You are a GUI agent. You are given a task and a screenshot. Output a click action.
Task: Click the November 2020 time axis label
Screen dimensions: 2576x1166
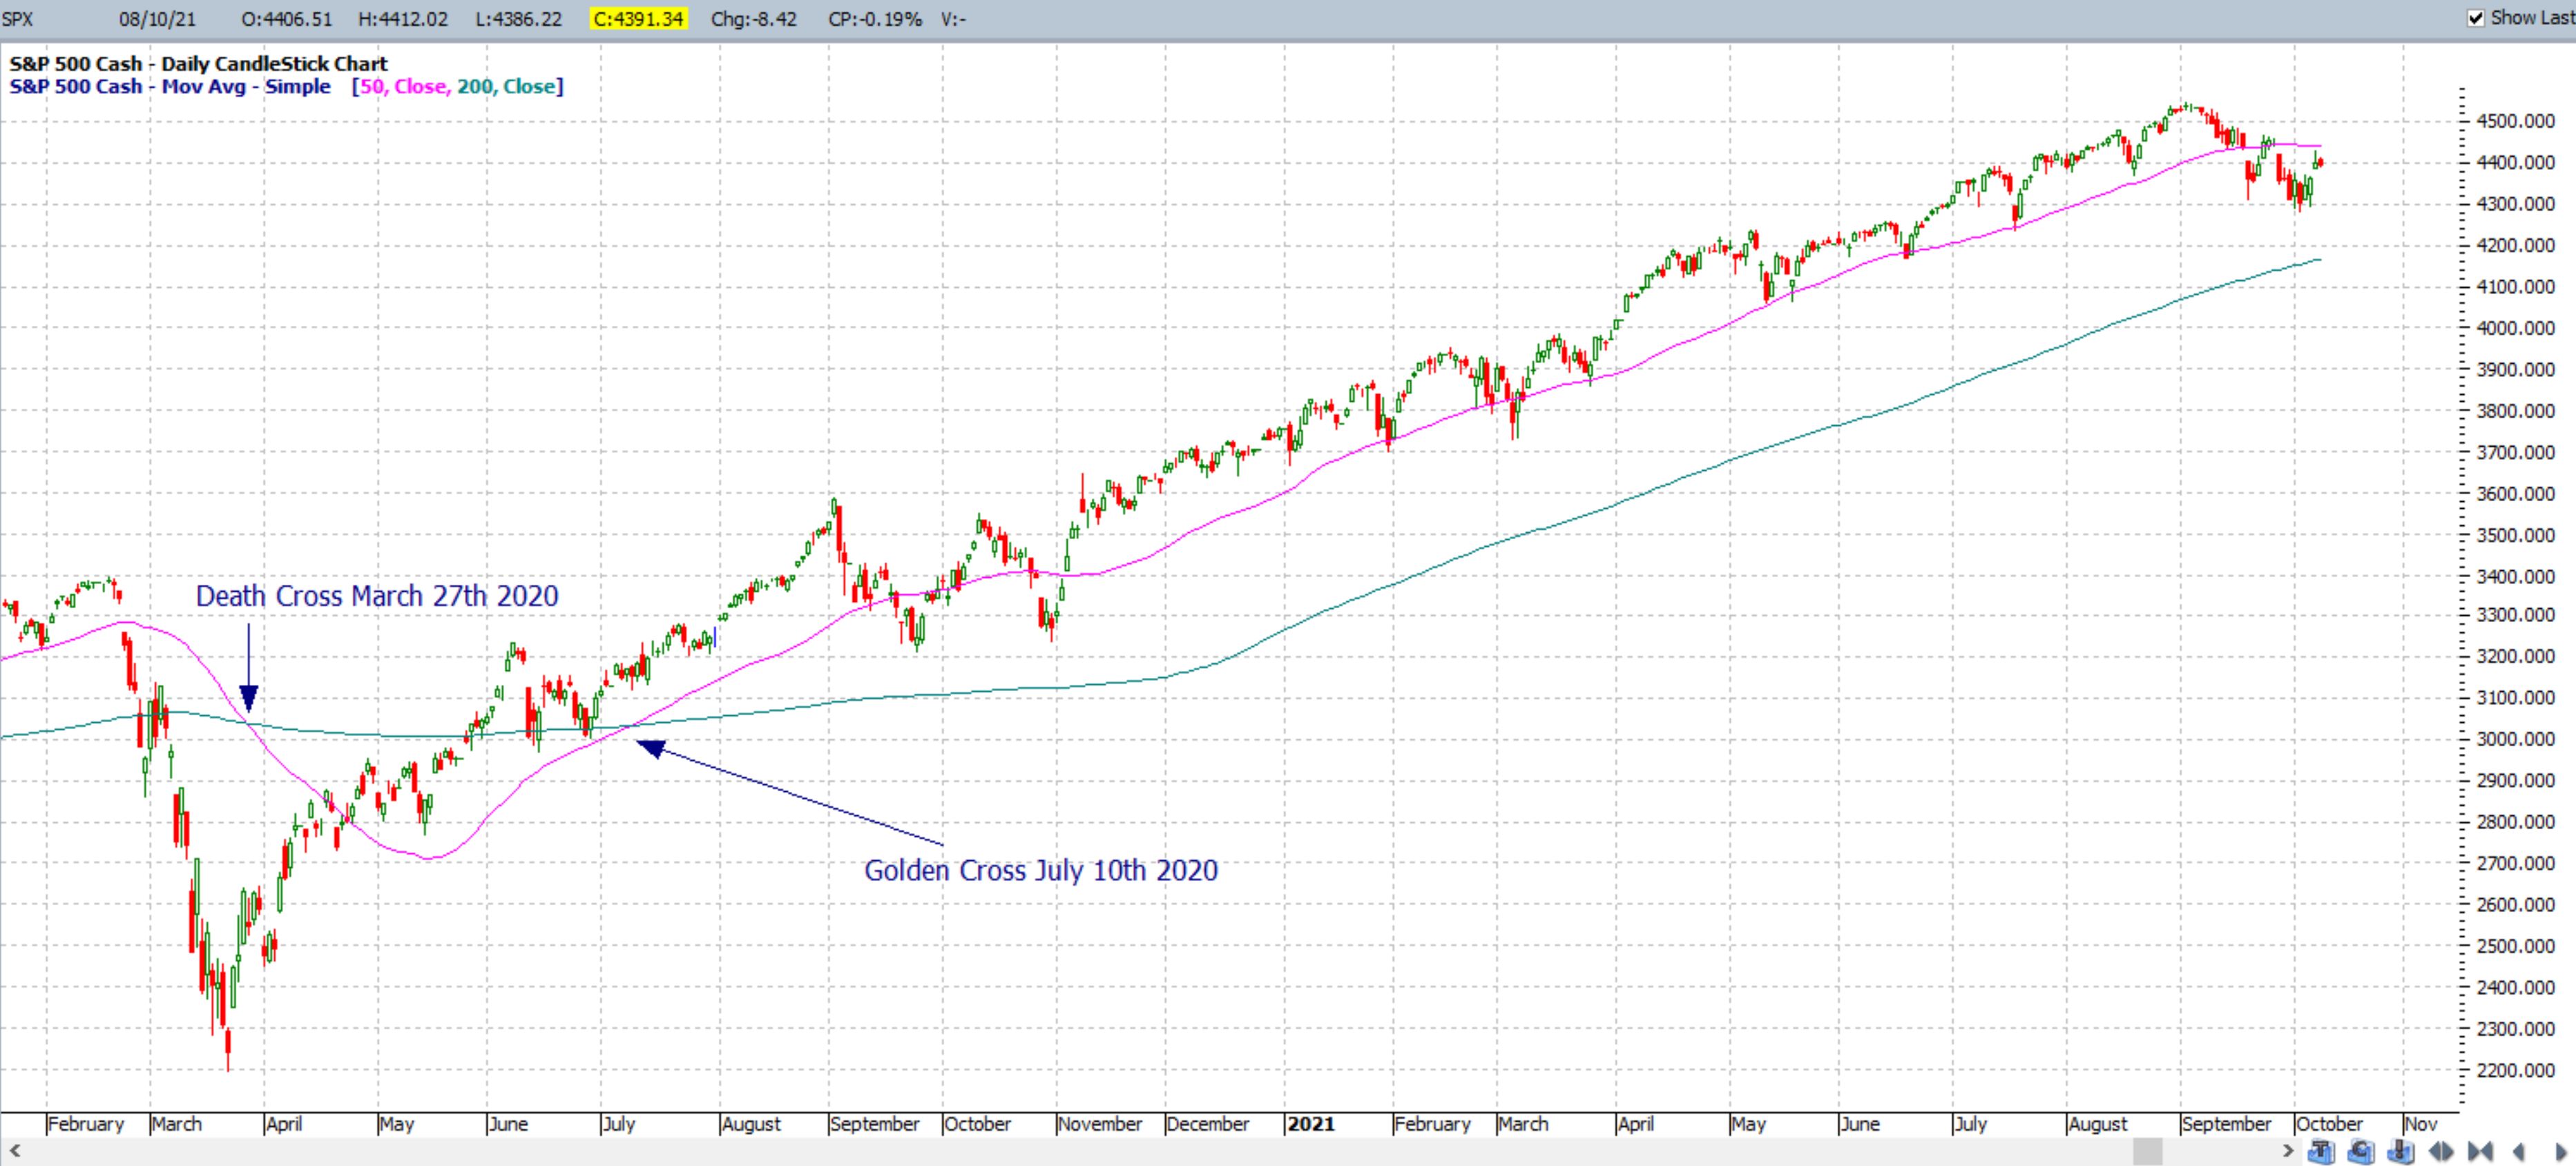pyautogui.click(x=1099, y=1124)
